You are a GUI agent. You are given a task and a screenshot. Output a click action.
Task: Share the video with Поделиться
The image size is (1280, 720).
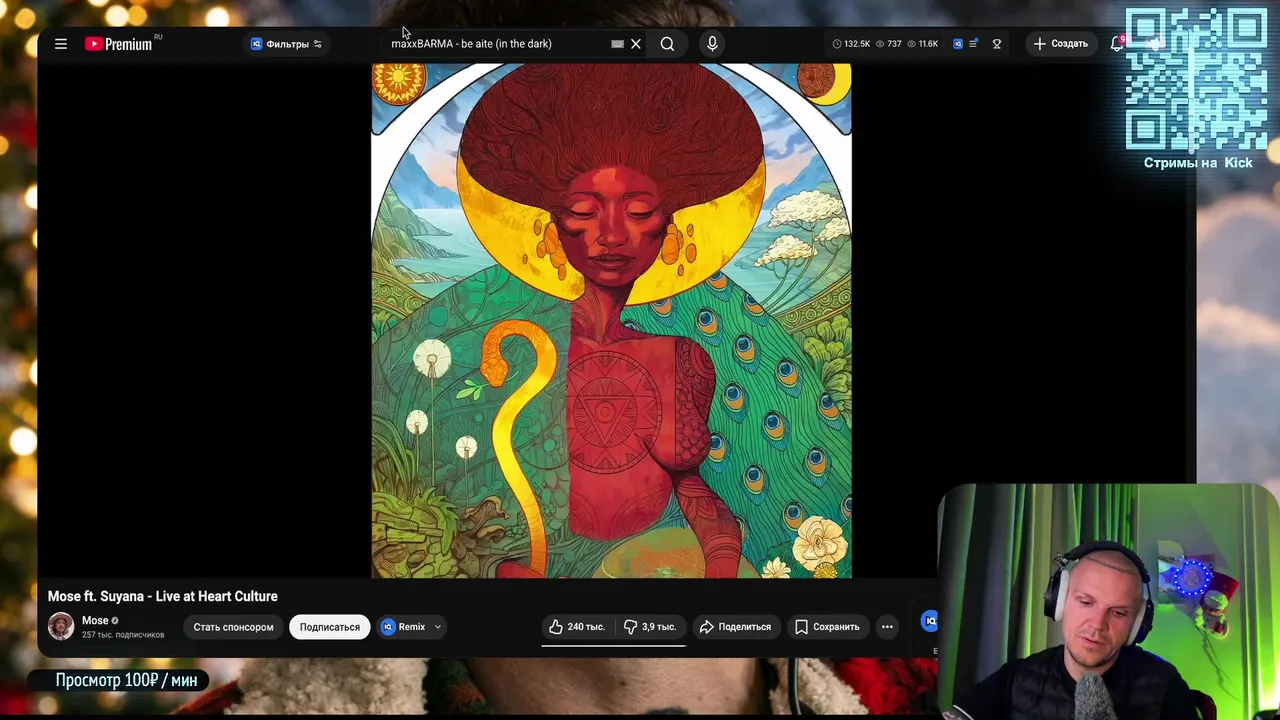point(735,627)
